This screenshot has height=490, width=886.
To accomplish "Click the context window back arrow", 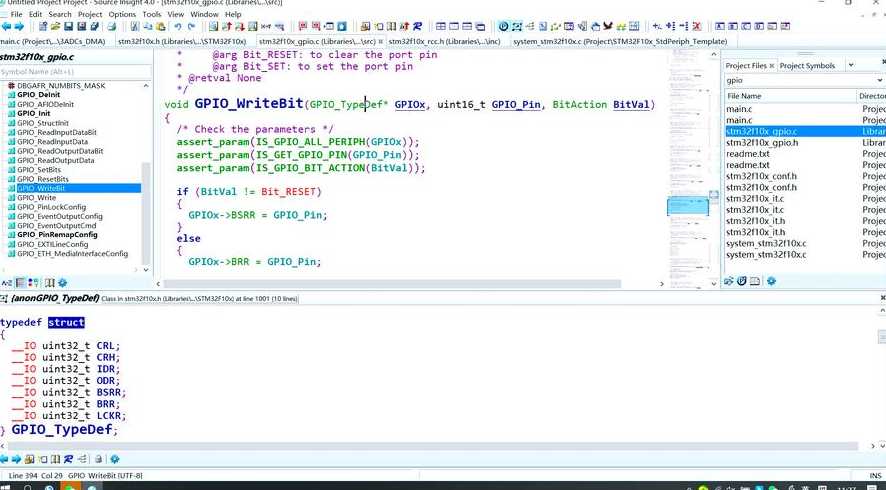I will [x=5, y=459].
